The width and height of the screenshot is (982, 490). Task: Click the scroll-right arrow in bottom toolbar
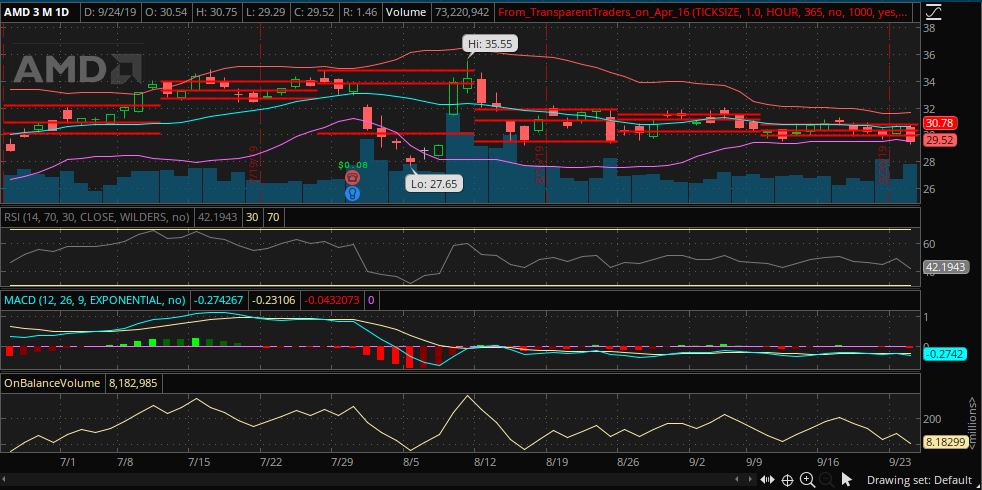[x=750, y=479]
